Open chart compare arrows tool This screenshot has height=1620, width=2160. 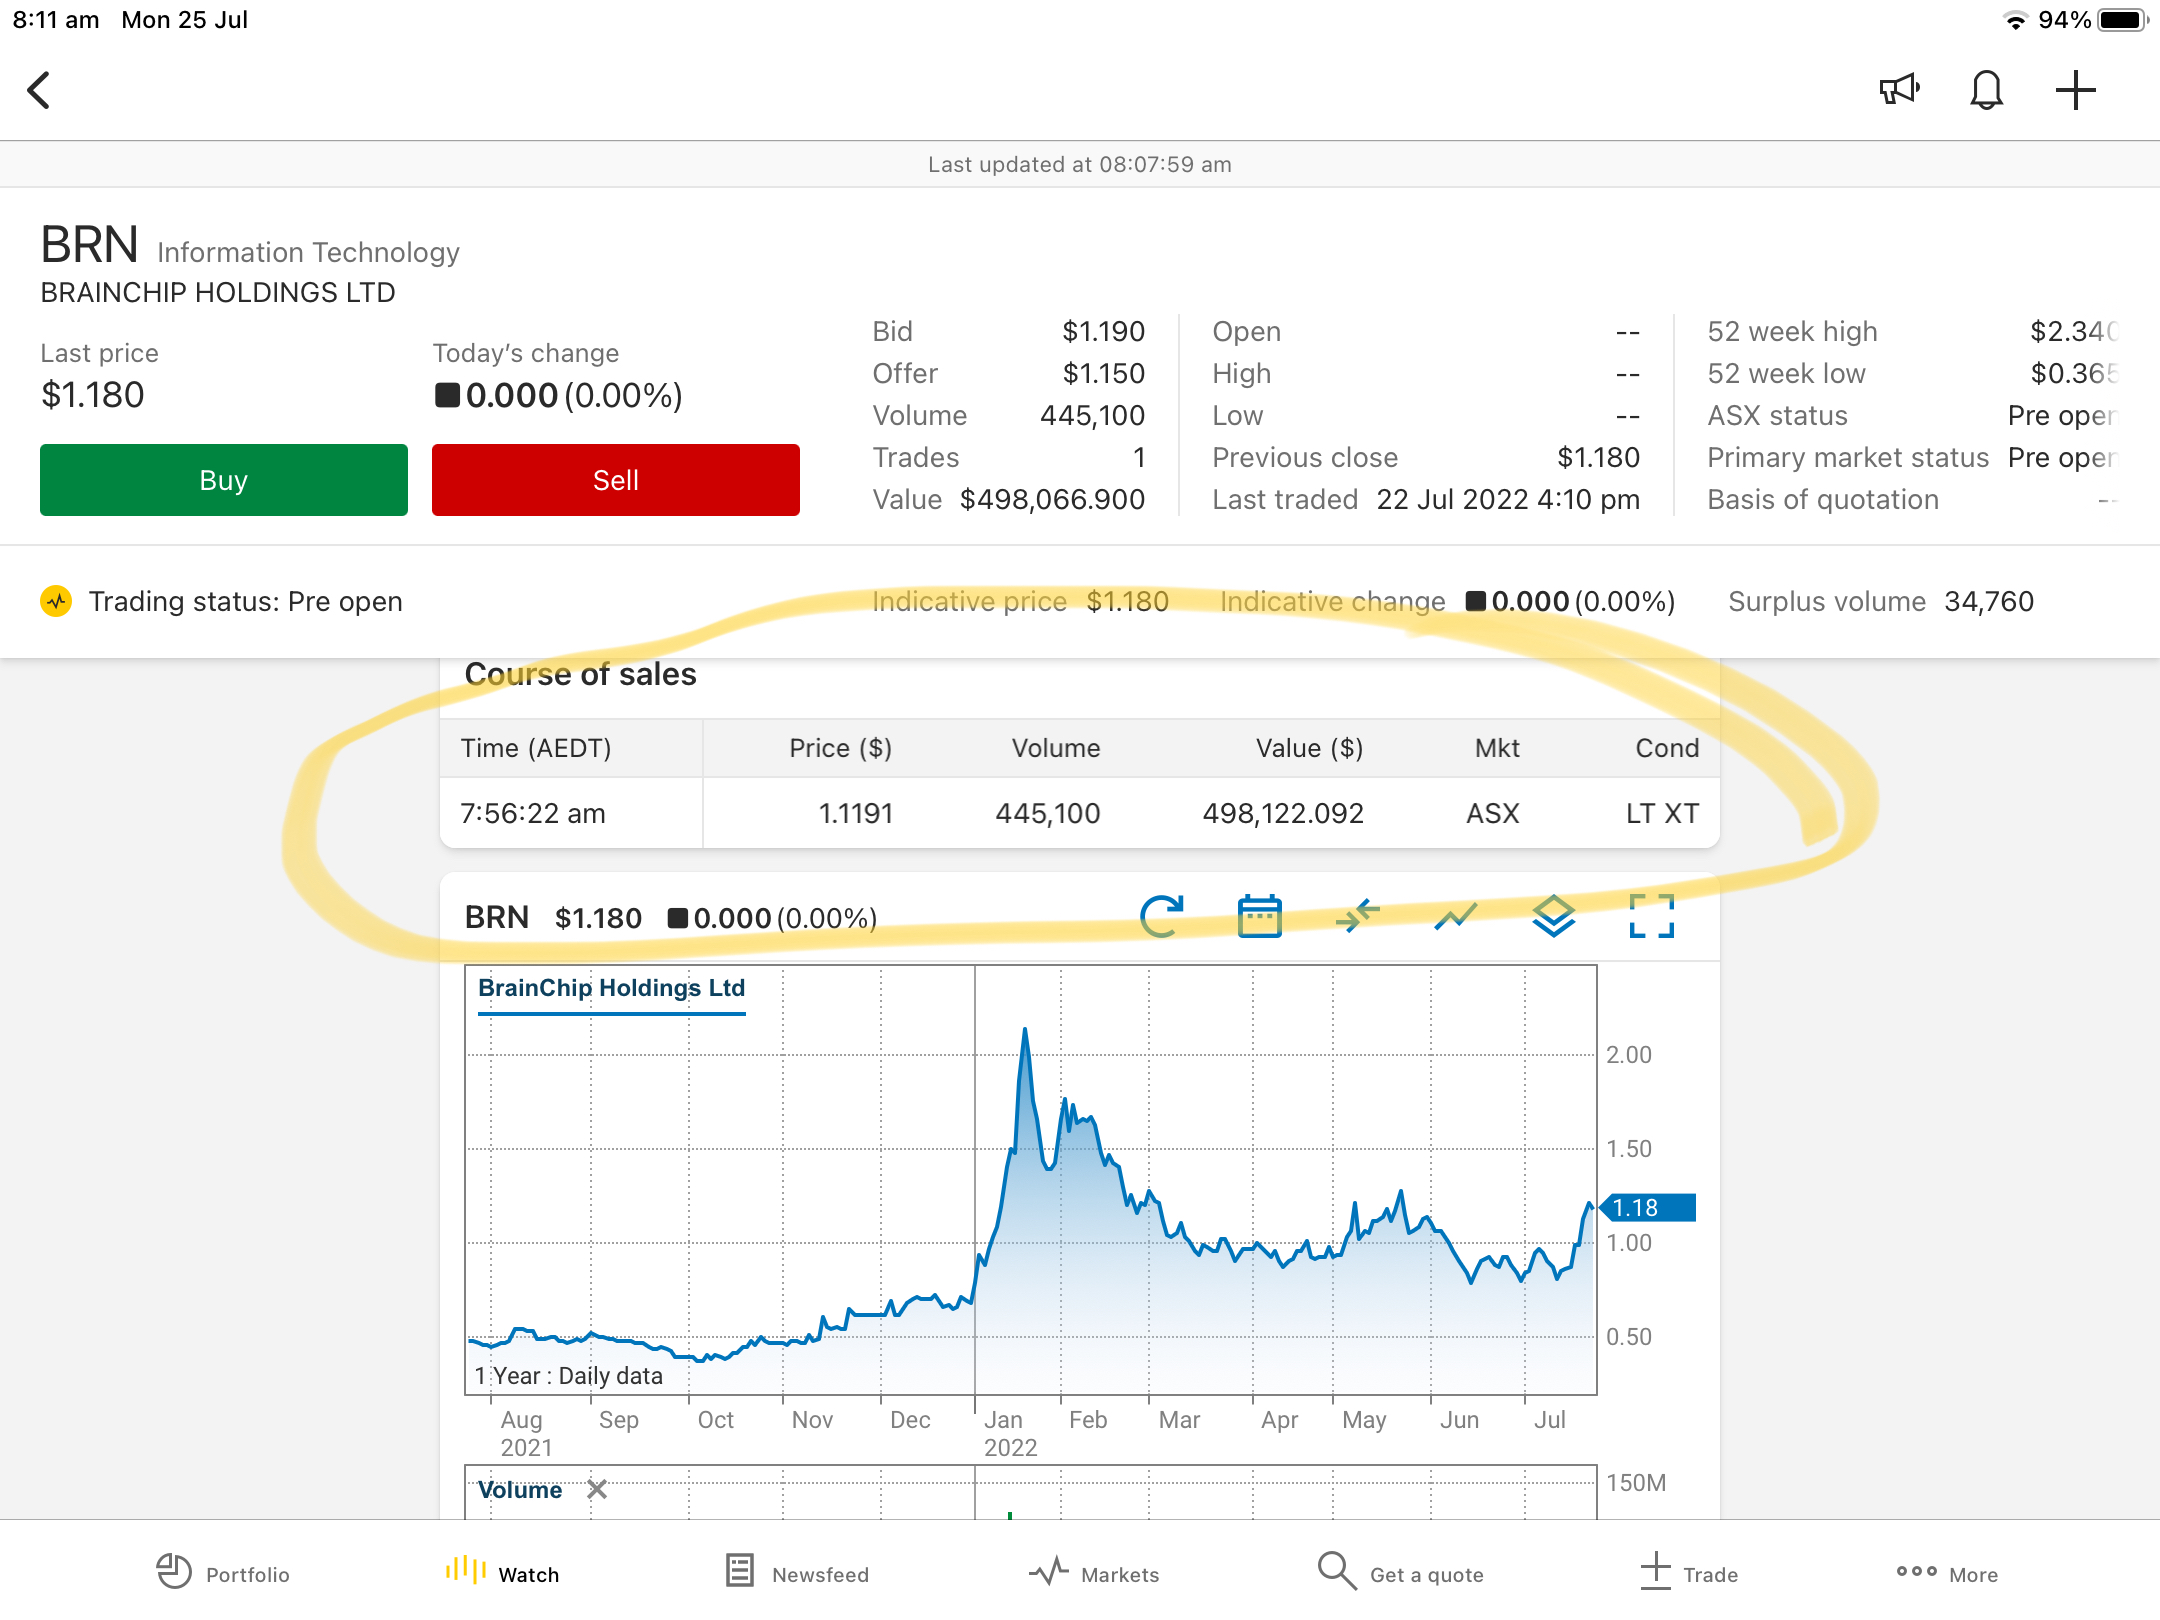pyautogui.click(x=1357, y=916)
